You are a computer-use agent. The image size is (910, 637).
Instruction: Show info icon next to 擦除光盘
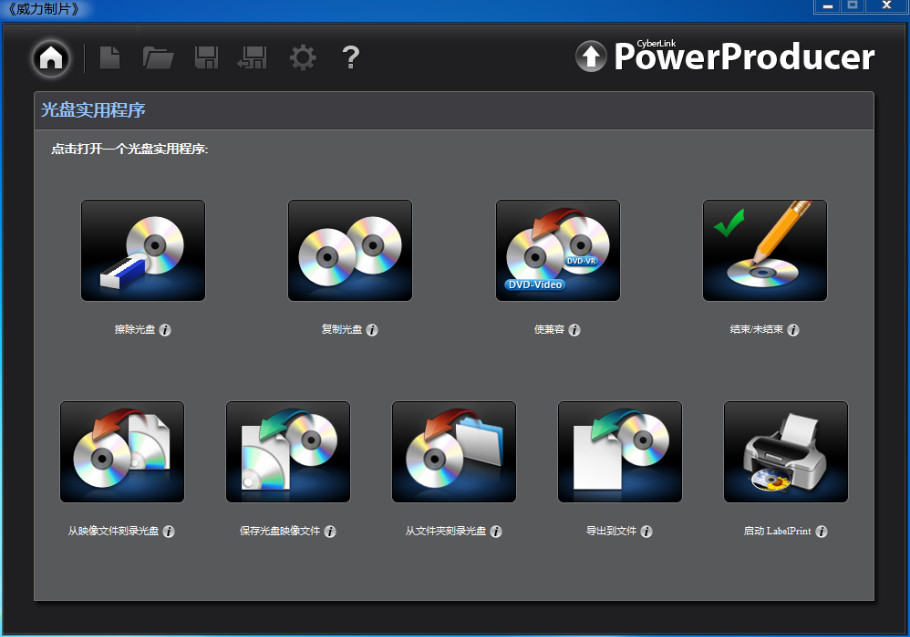pos(165,330)
